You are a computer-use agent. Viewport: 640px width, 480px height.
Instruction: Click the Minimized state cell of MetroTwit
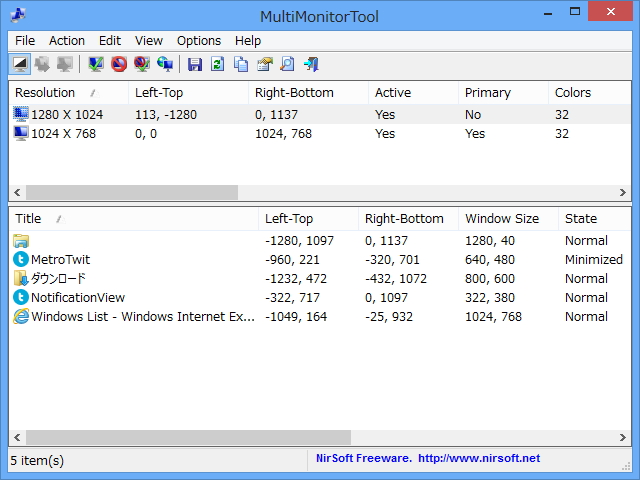click(593, 260)
